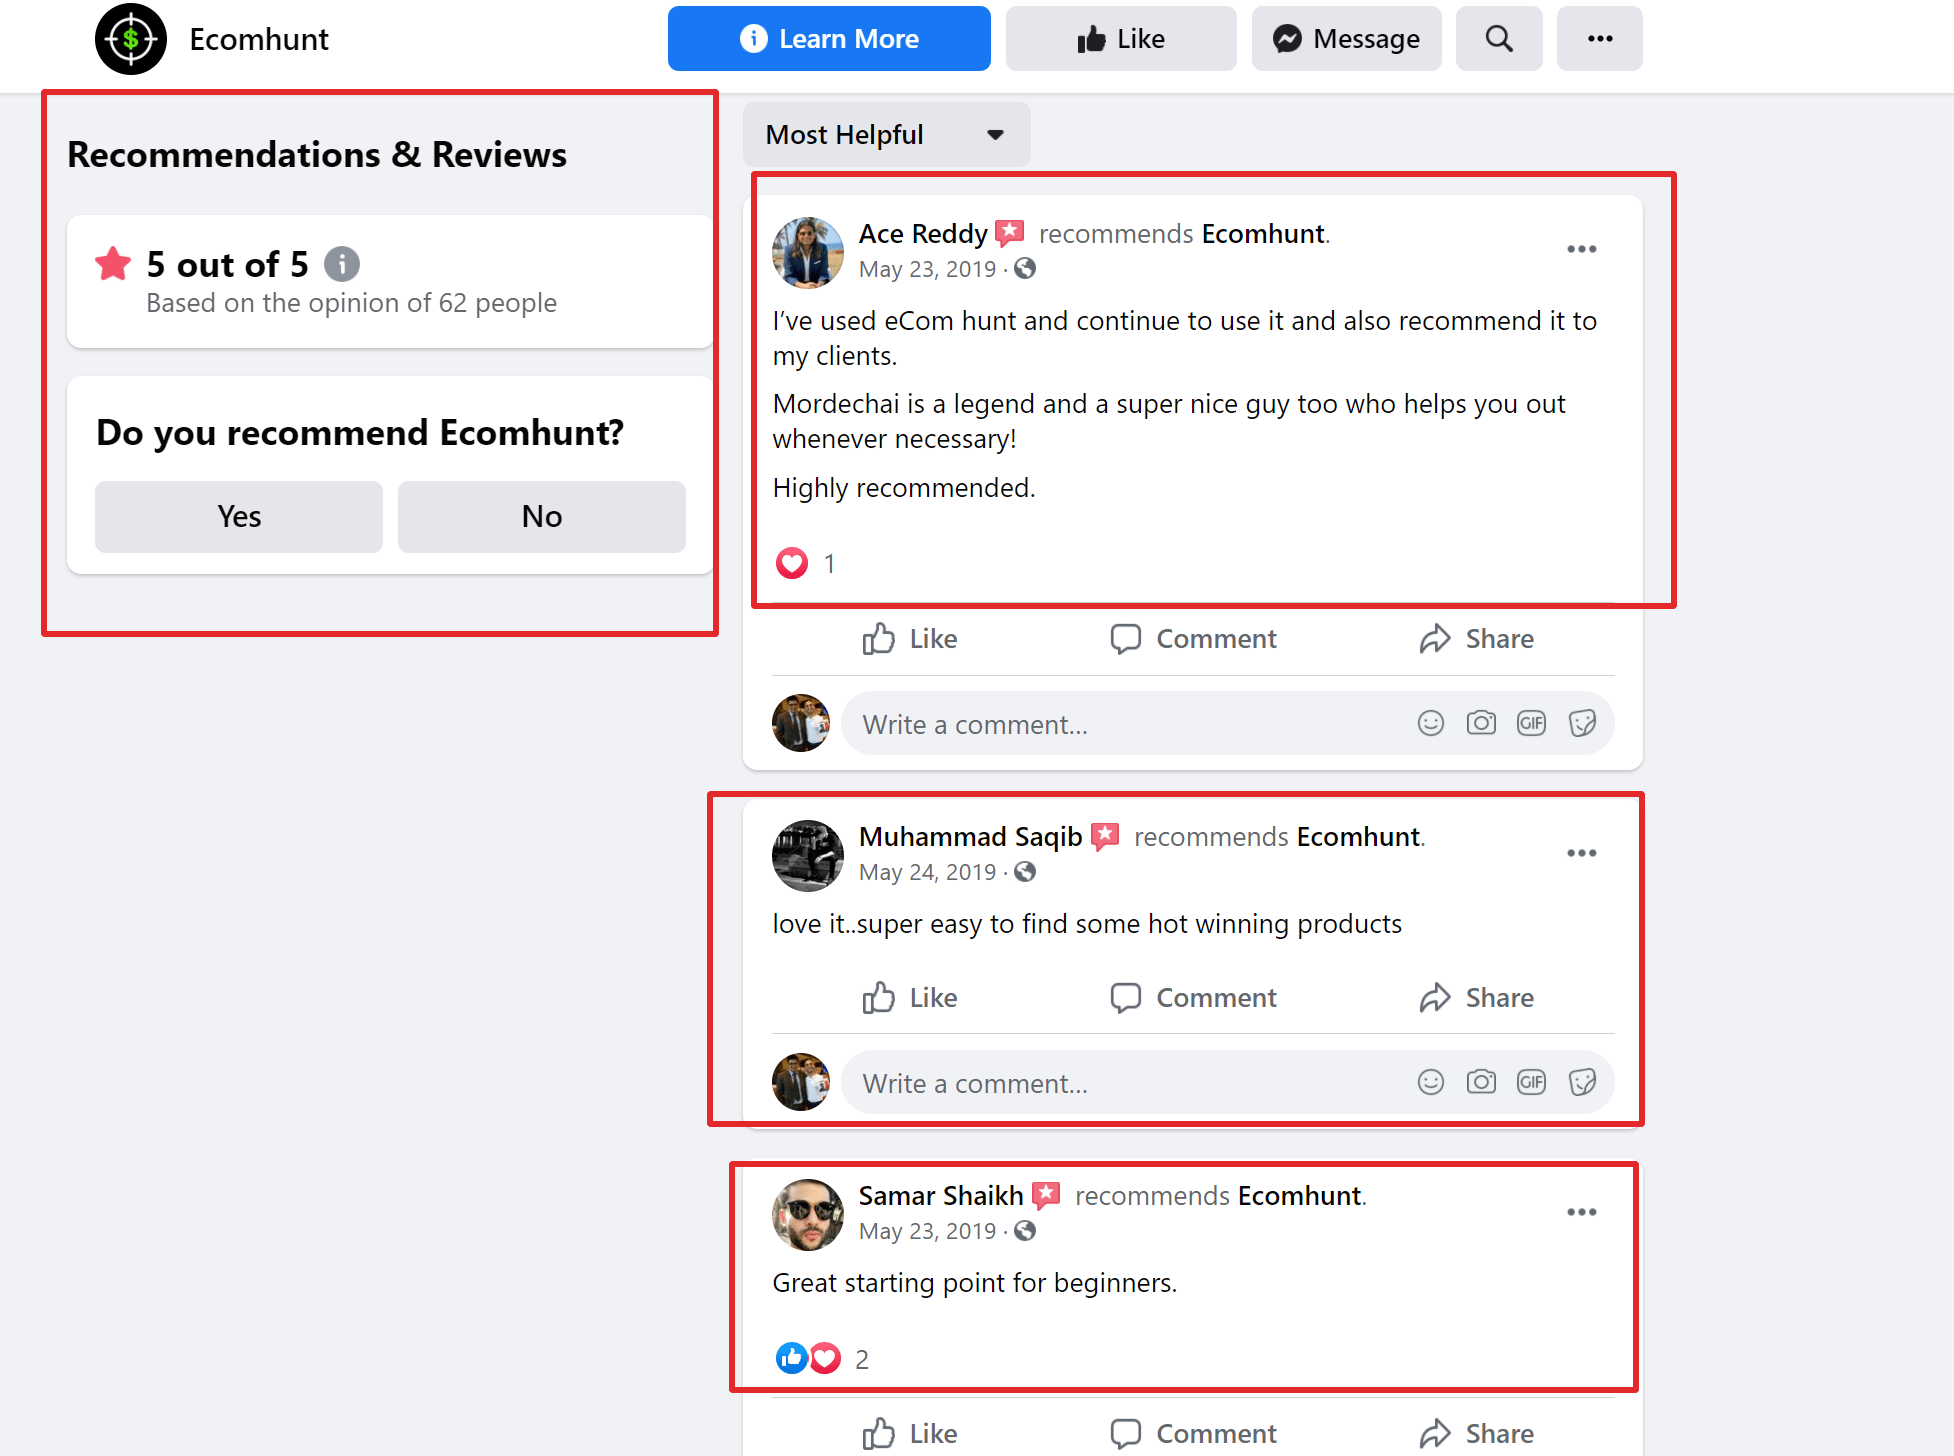Click Yes to recommend Ecomhunt

239,515
